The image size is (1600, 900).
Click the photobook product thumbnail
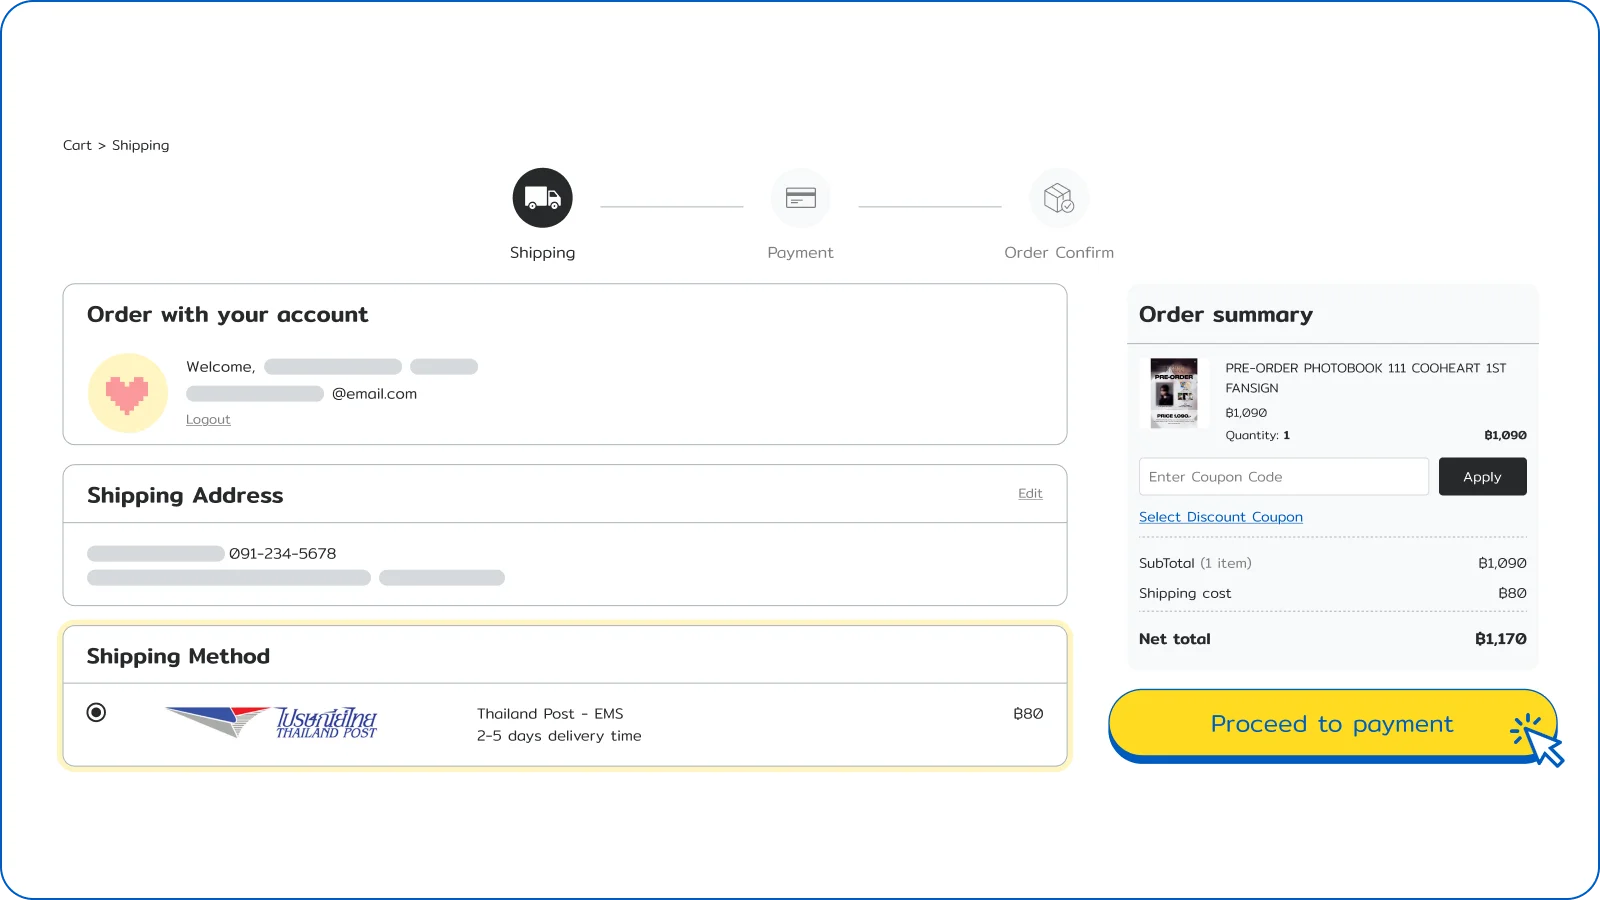click(1173, 393)
